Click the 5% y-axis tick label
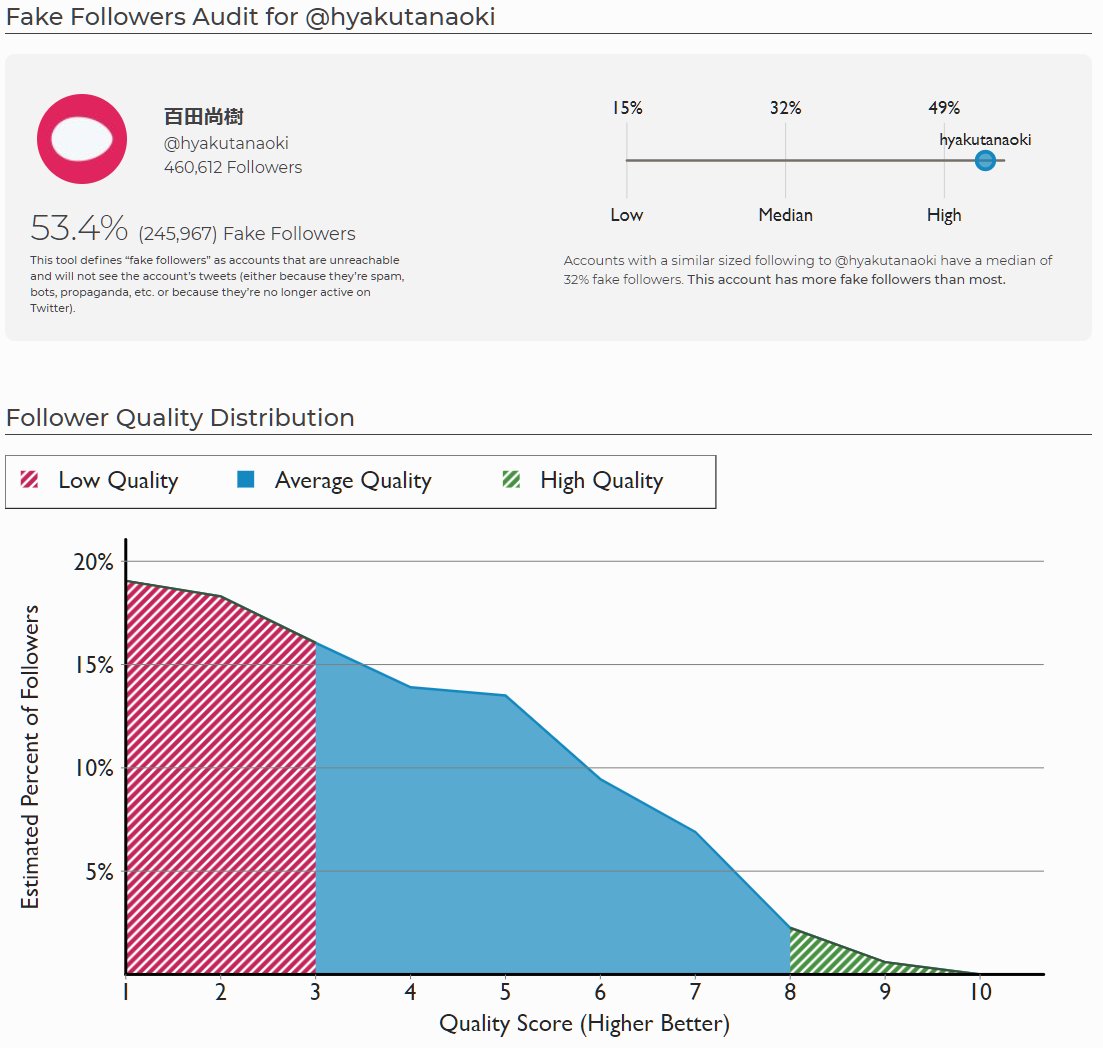 (99, 872)
